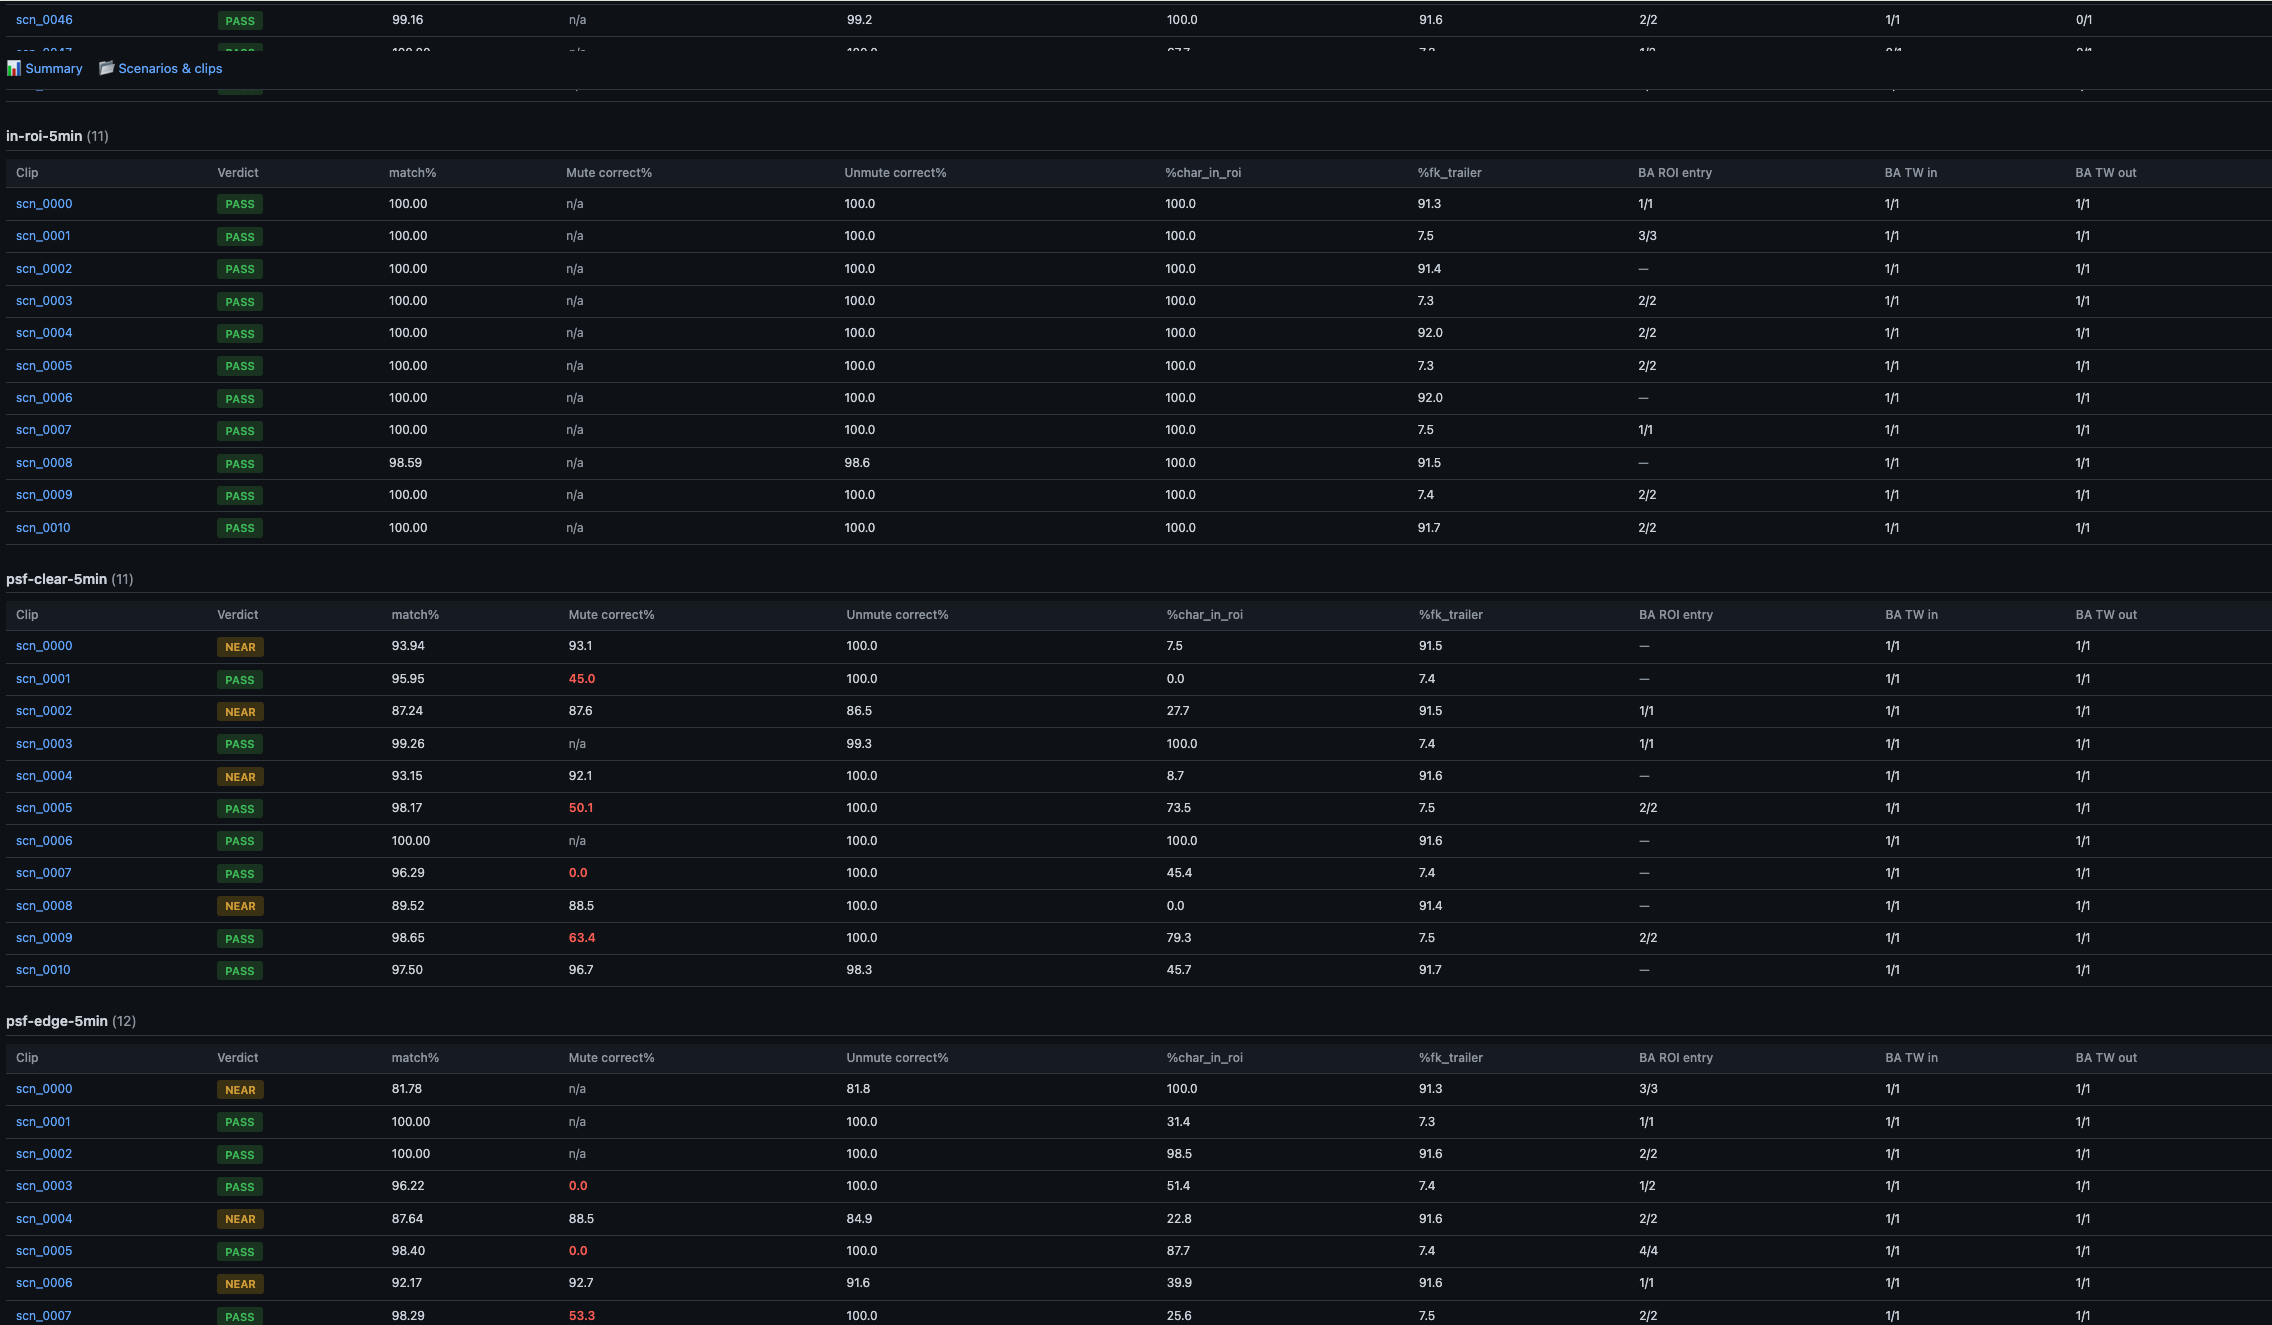Click the red Mute correct value 50.1
The image size is (2272, 1325).
click(x=581, y=808)
